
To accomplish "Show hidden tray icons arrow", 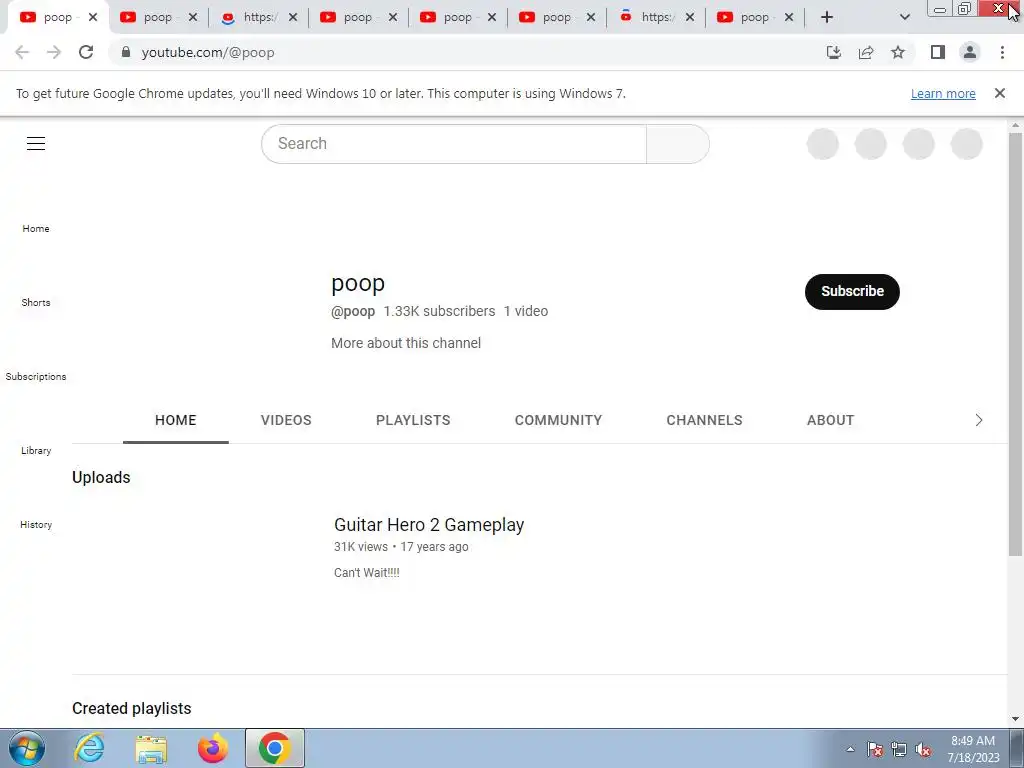I will pyautogui.click(x=850, y=750).
